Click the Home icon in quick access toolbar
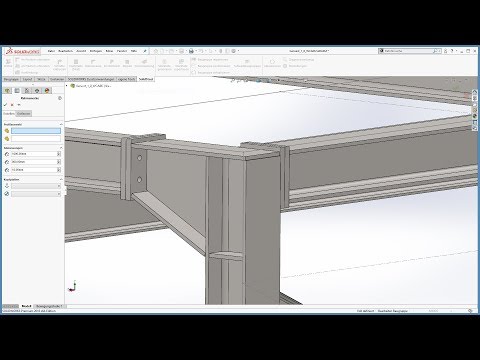This screenshot has height=360, width=480. [156, 51]
